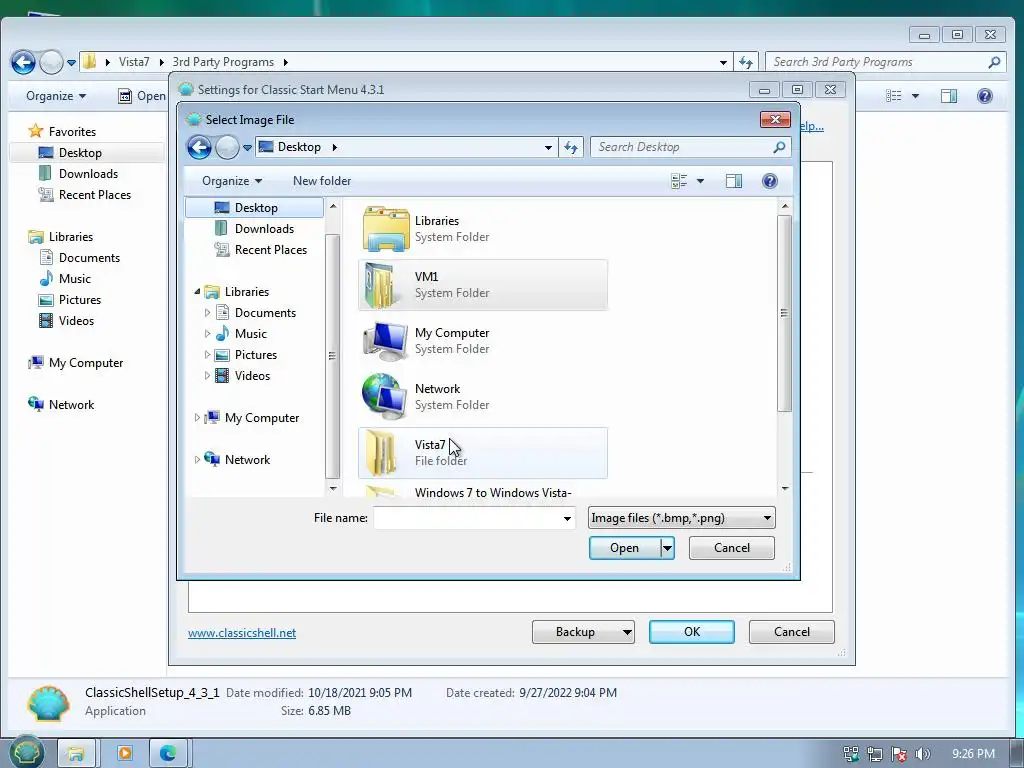Click the volume icon in system tray
This screenshot has width=1024, height=768.
coord(923,754)
